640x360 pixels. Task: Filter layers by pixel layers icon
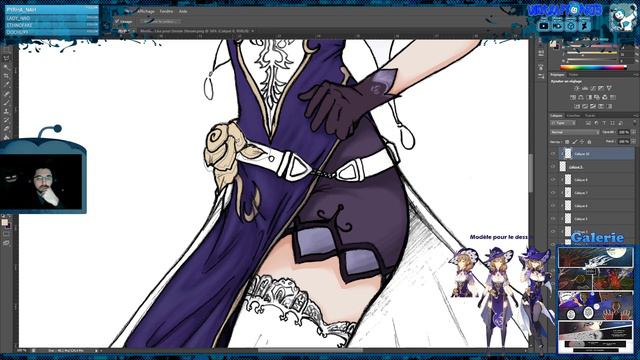click(588, 123)
